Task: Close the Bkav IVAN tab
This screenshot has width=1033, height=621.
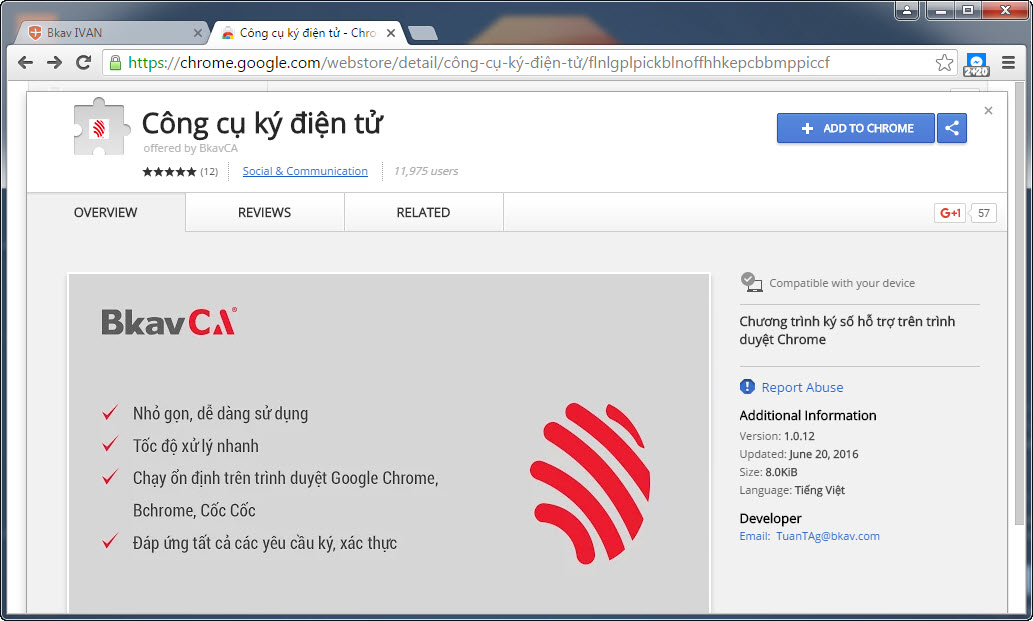Action: [x=198, y=33]
